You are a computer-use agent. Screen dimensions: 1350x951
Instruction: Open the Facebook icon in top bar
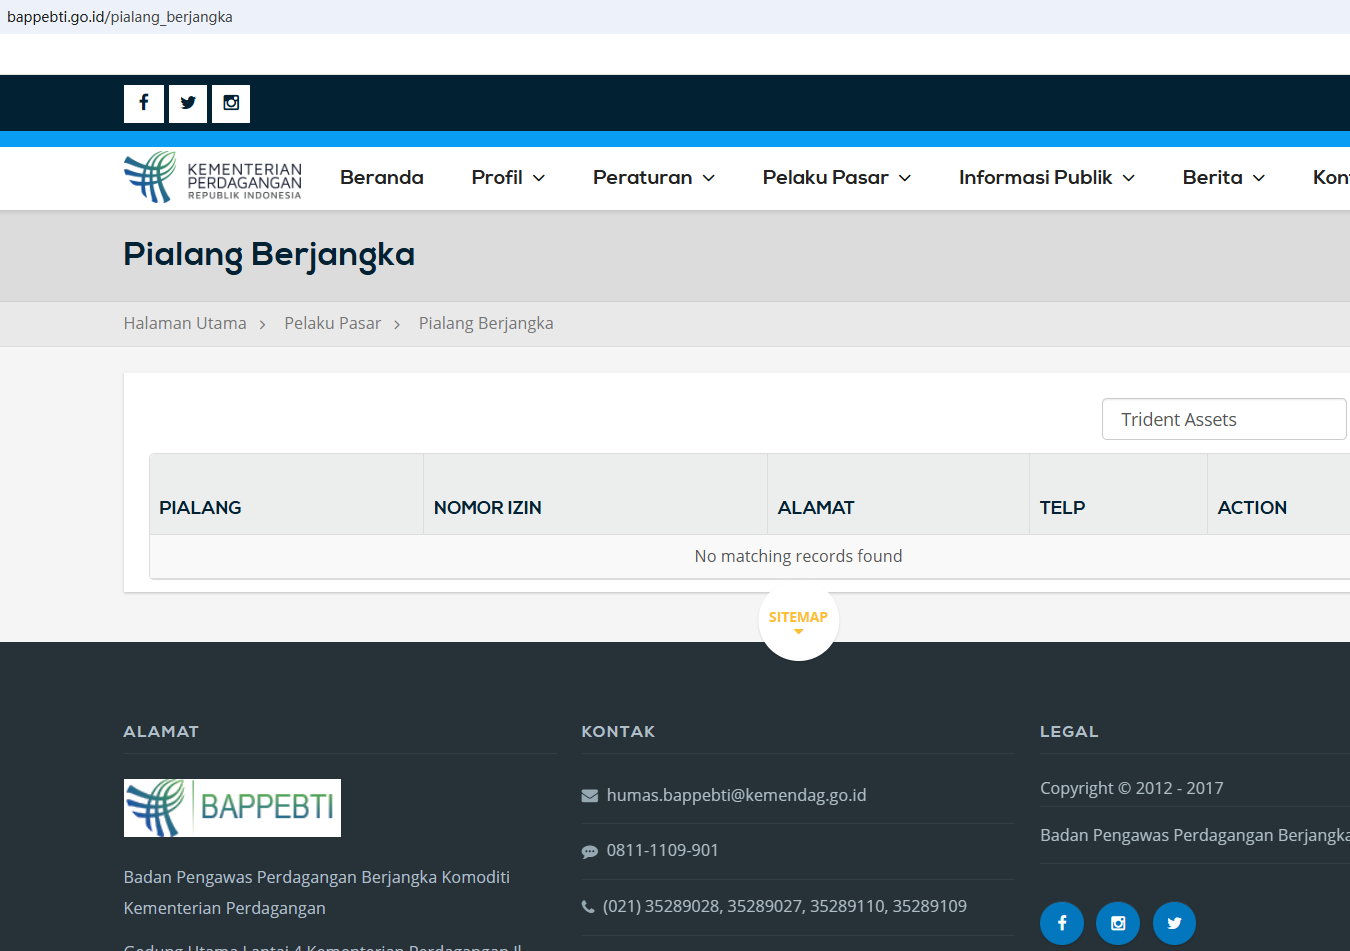pyautogui.click(x=144, y=103)
